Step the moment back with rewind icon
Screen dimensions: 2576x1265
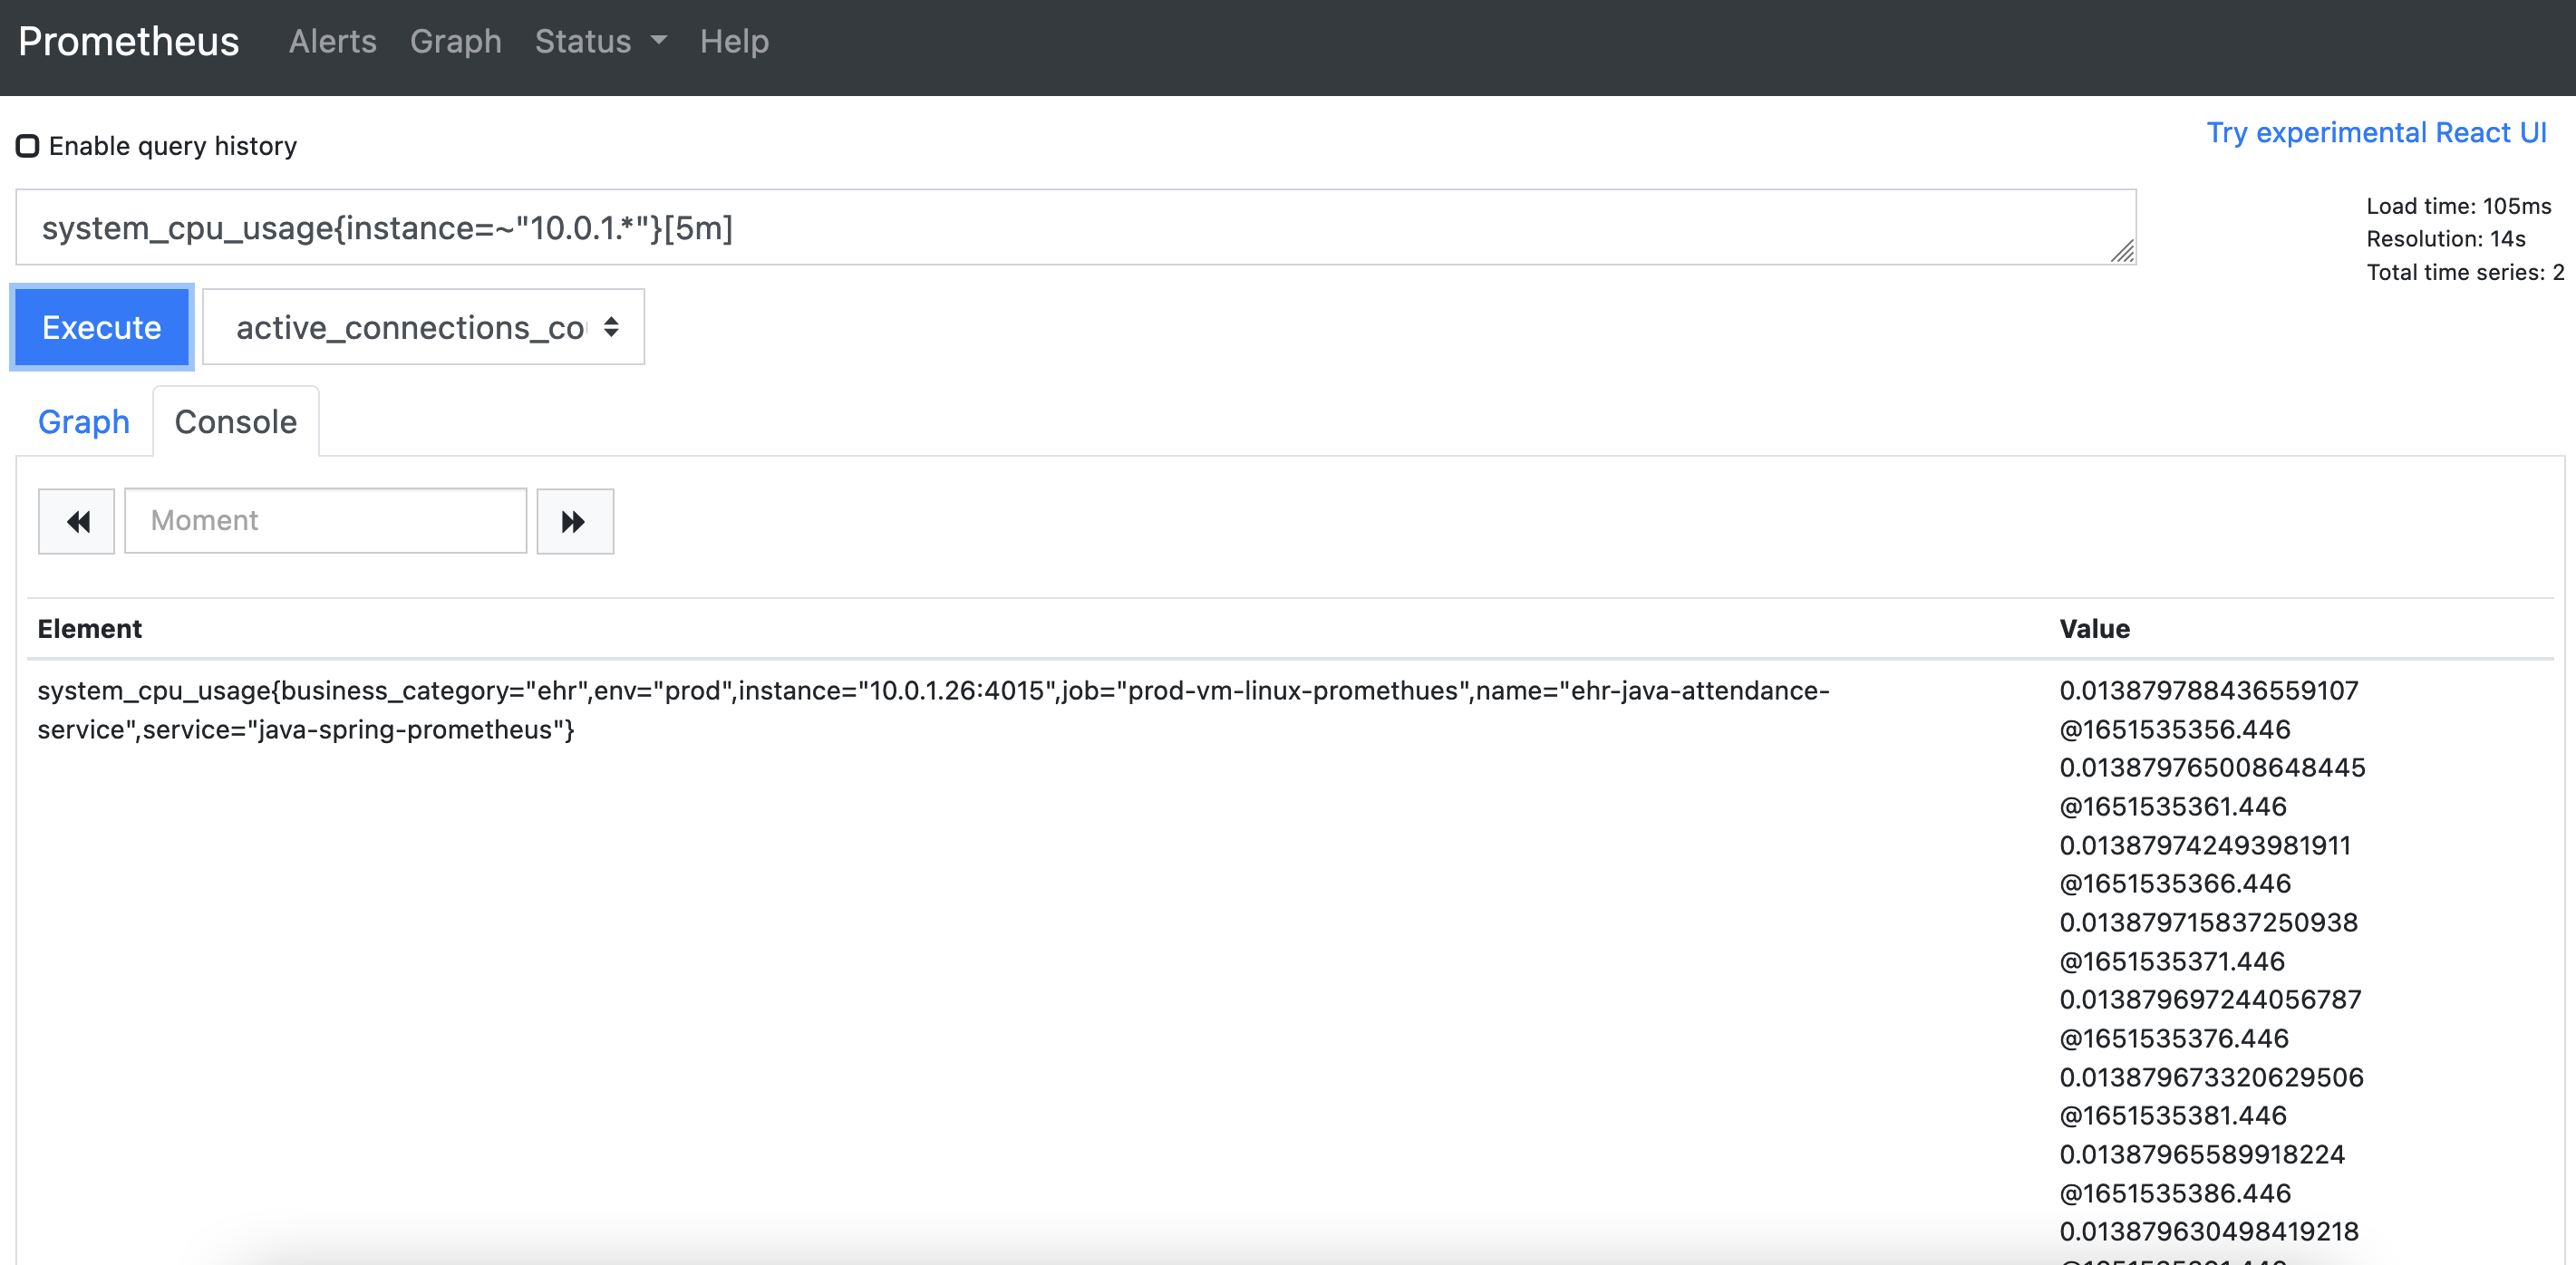(x=77, y=521)
